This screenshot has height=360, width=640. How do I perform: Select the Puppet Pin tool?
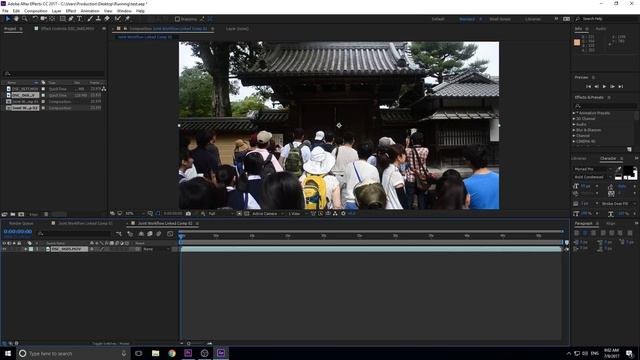click(127, 19)
